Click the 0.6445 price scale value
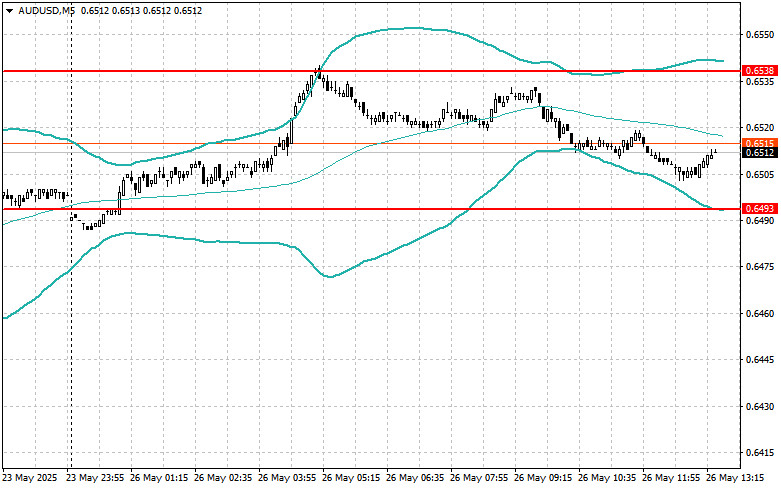The height and width of the screenshot is (489, 781). pos(760,360)
